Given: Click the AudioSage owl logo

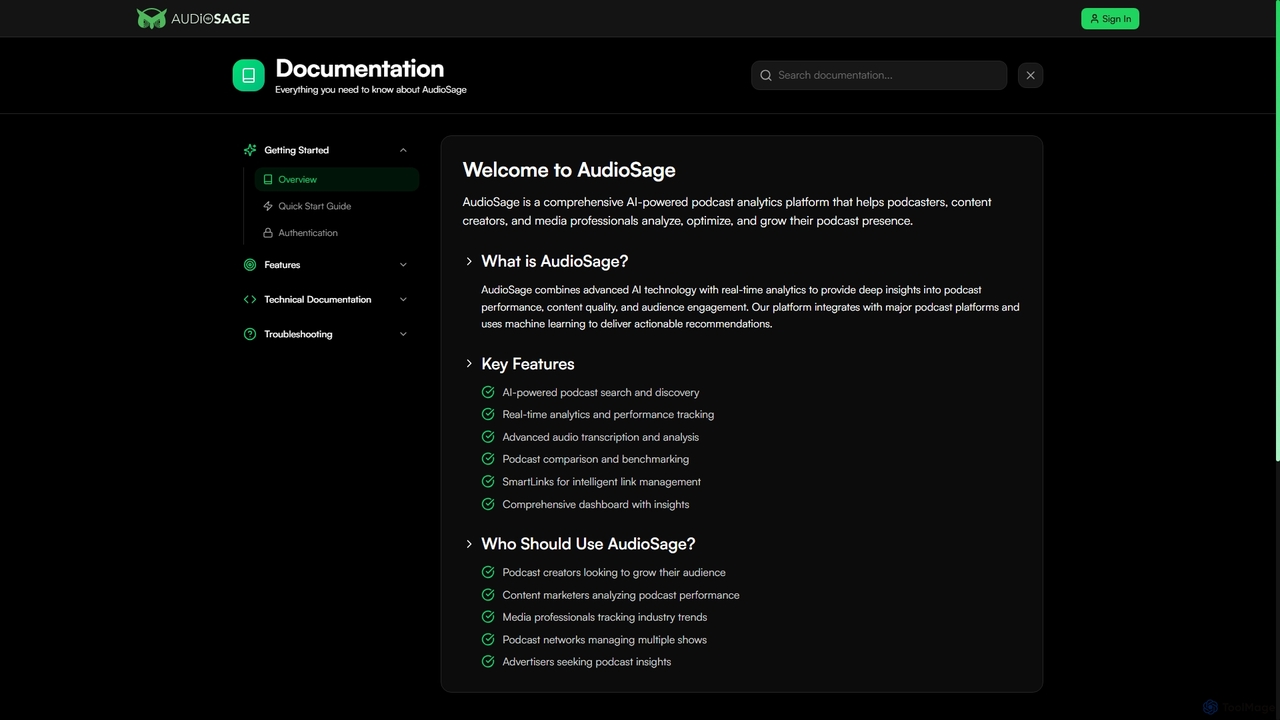Looking at the screenshot, I should click(x=152, y=18).
